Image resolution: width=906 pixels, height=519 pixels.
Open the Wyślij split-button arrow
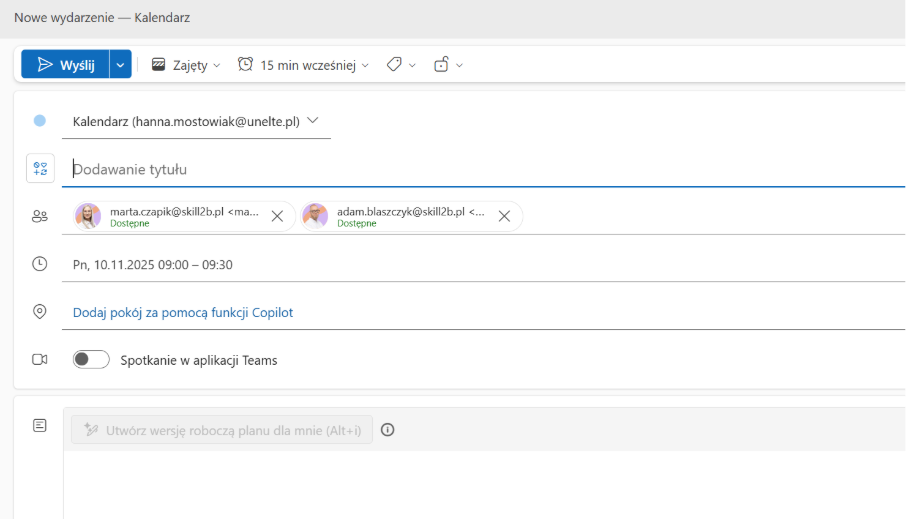pyautogui.click(x=120, y=64)
